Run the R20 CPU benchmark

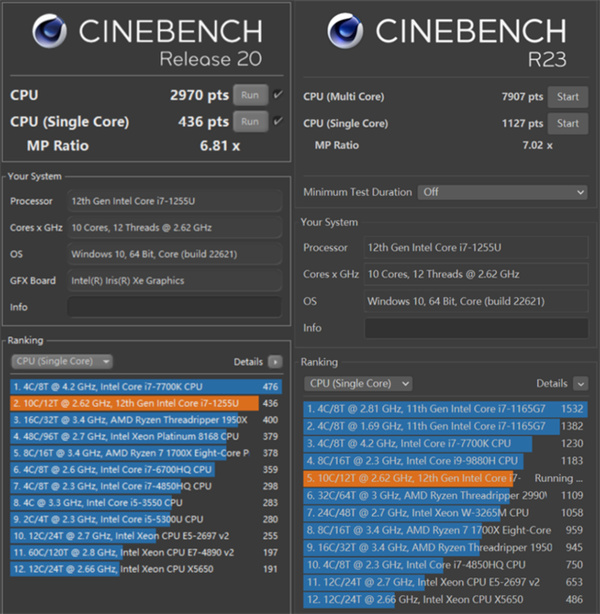coord(251,95)
